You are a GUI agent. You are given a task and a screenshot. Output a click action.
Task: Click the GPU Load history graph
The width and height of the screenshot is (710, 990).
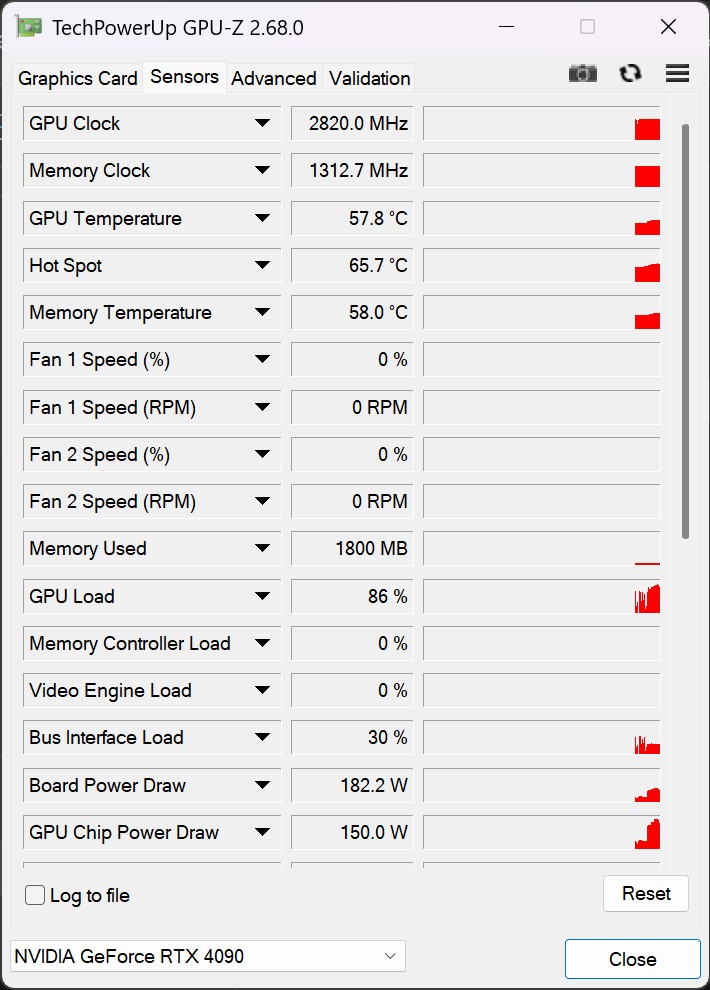click(x=541, y=596)
